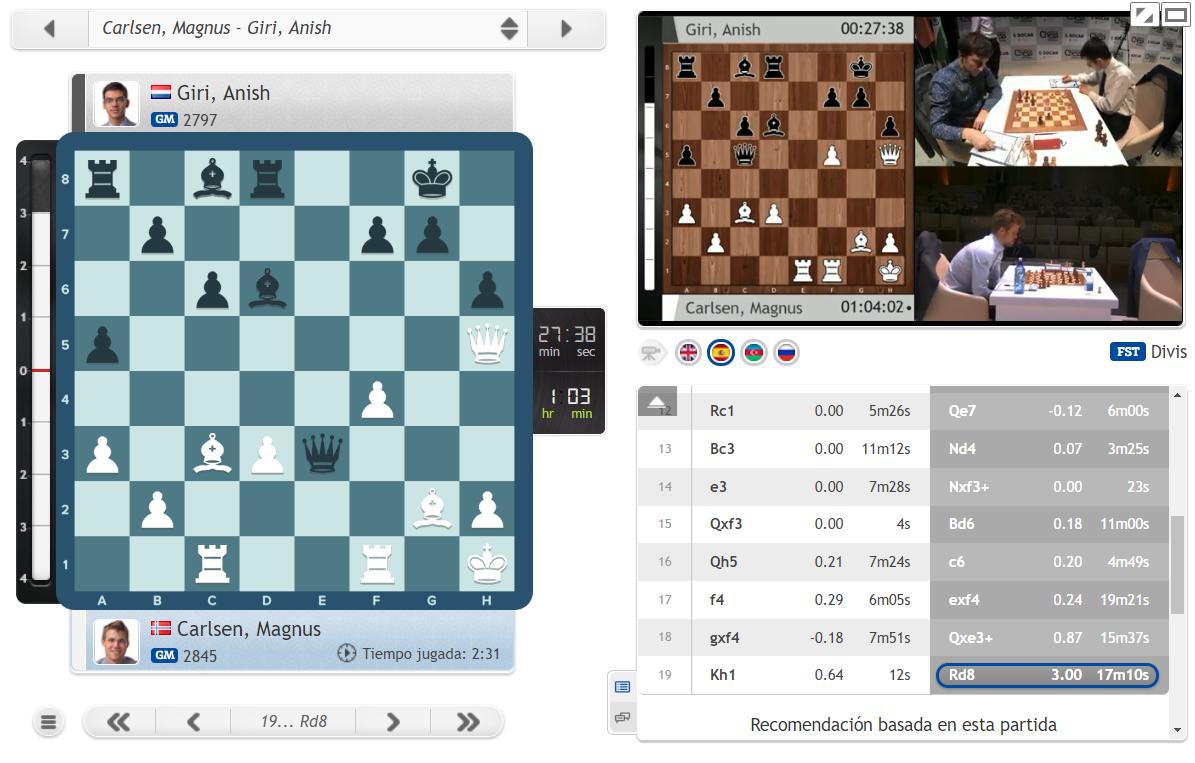The height and width of the screenshot is (763, 1195).
Task: Select the highlighted move Rd8
Action: pos(1047,675)
